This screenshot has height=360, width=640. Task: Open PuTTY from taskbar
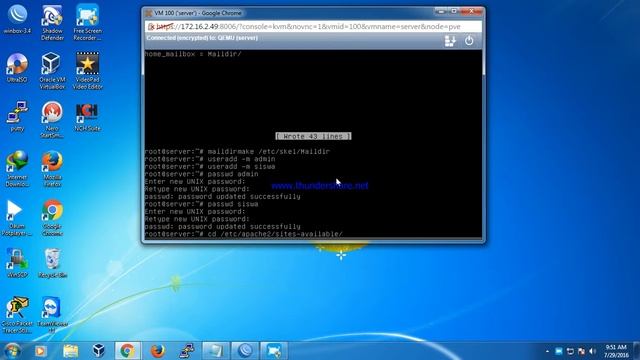tap(186, 351)
